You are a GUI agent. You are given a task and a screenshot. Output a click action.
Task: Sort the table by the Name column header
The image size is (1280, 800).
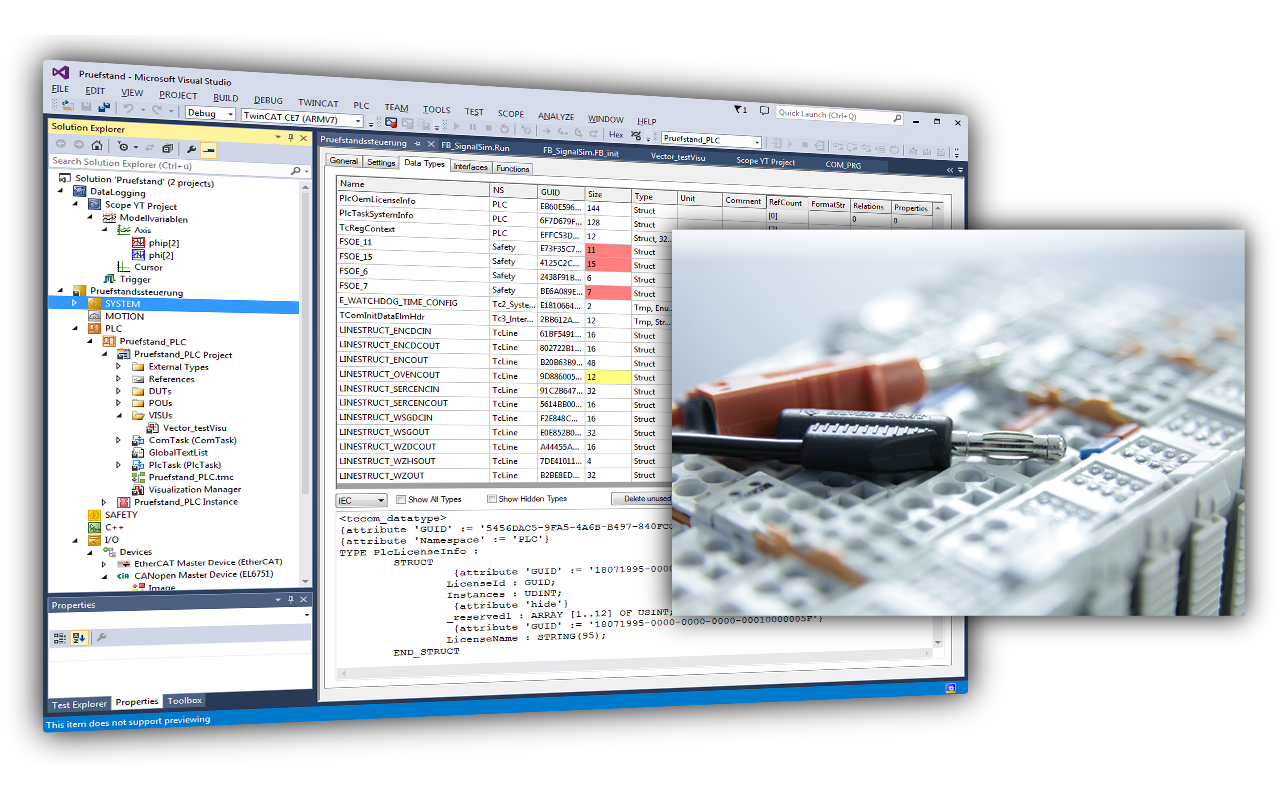pos(413,185)
